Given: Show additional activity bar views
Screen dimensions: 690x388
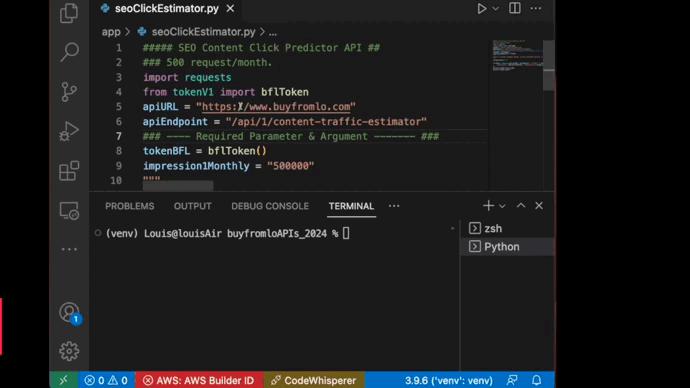Looking at the screenshot, I should [x=69, y=249].
